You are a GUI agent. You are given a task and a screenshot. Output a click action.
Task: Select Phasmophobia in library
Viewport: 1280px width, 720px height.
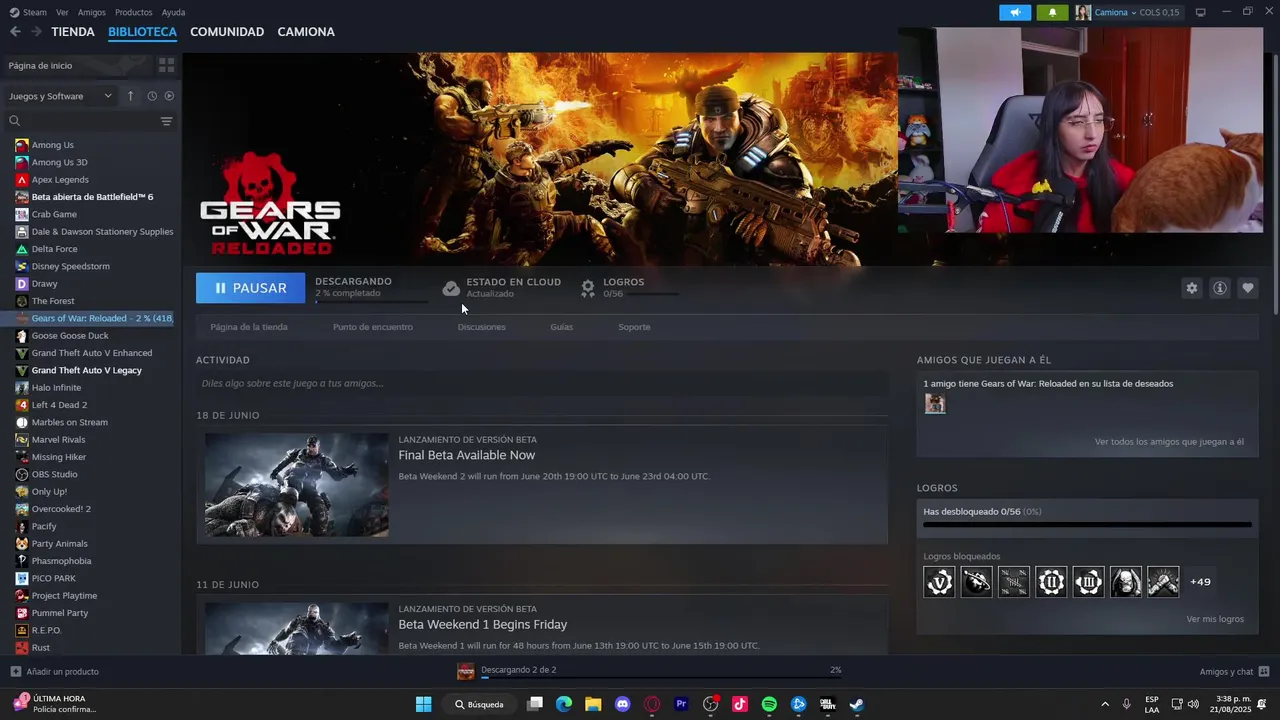pos(61,561)
